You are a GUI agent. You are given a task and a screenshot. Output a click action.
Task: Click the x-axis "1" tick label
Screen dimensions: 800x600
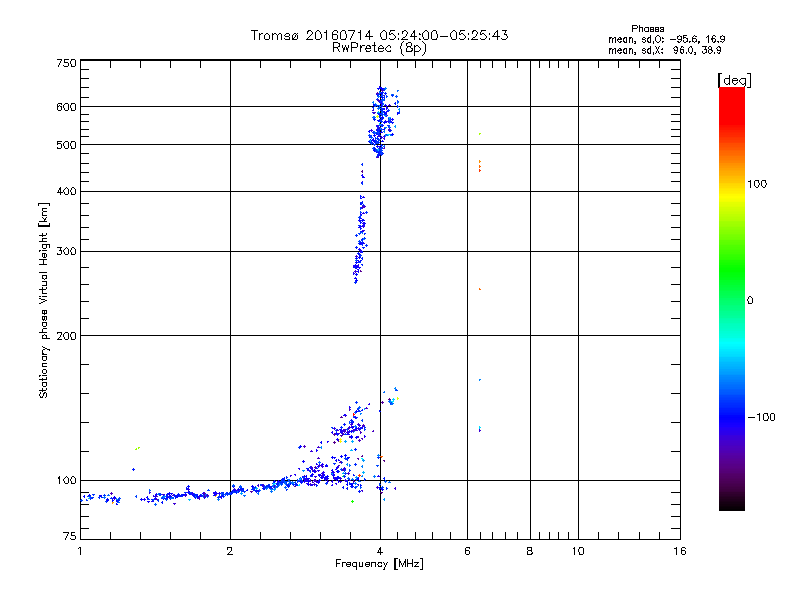coord(80,551)
